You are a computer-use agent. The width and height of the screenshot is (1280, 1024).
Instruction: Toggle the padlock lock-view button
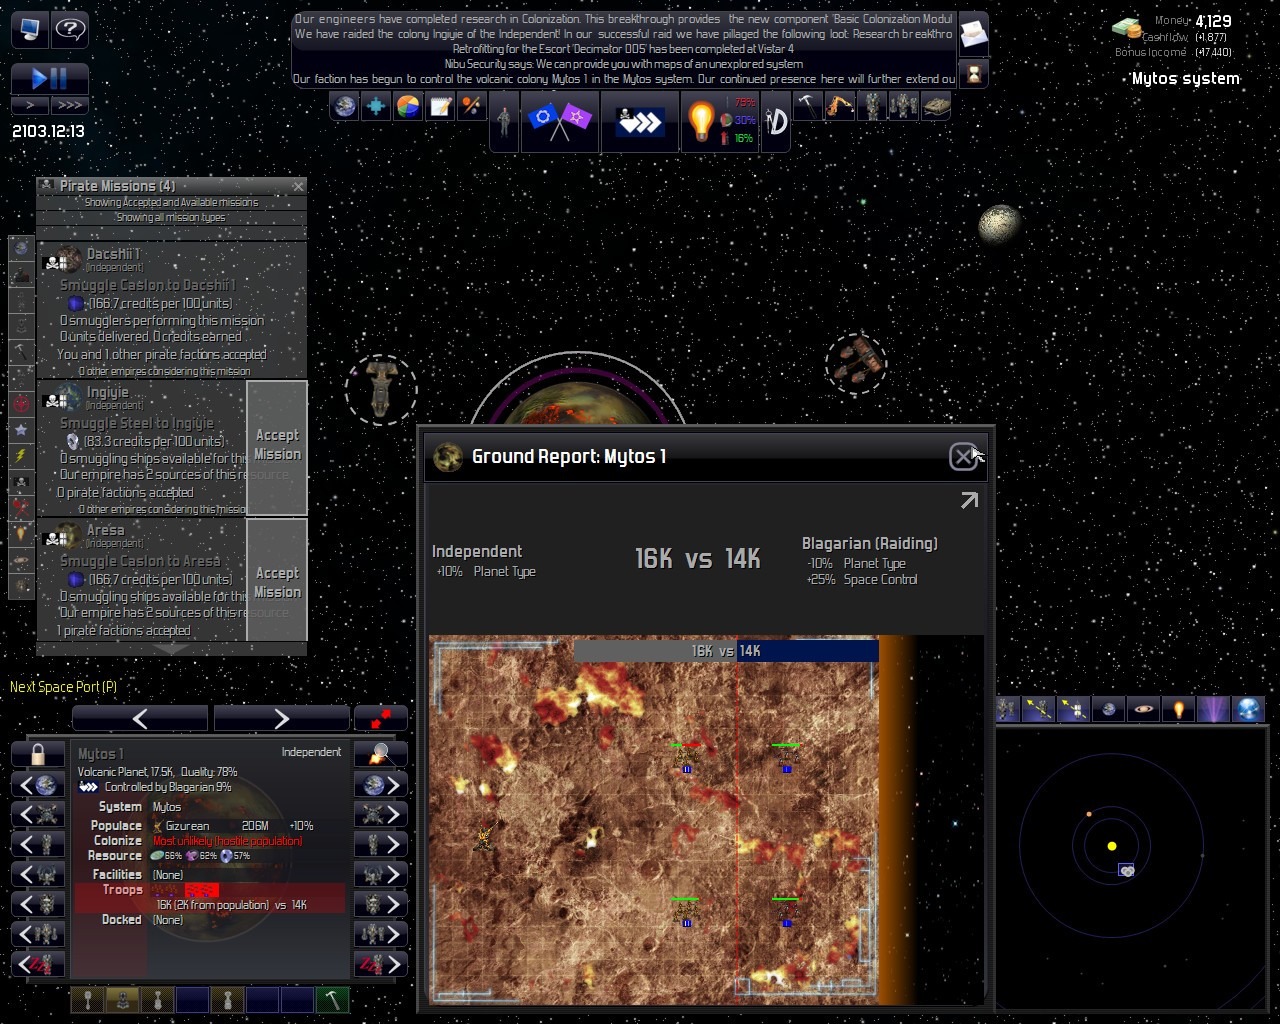coord(39,753)
